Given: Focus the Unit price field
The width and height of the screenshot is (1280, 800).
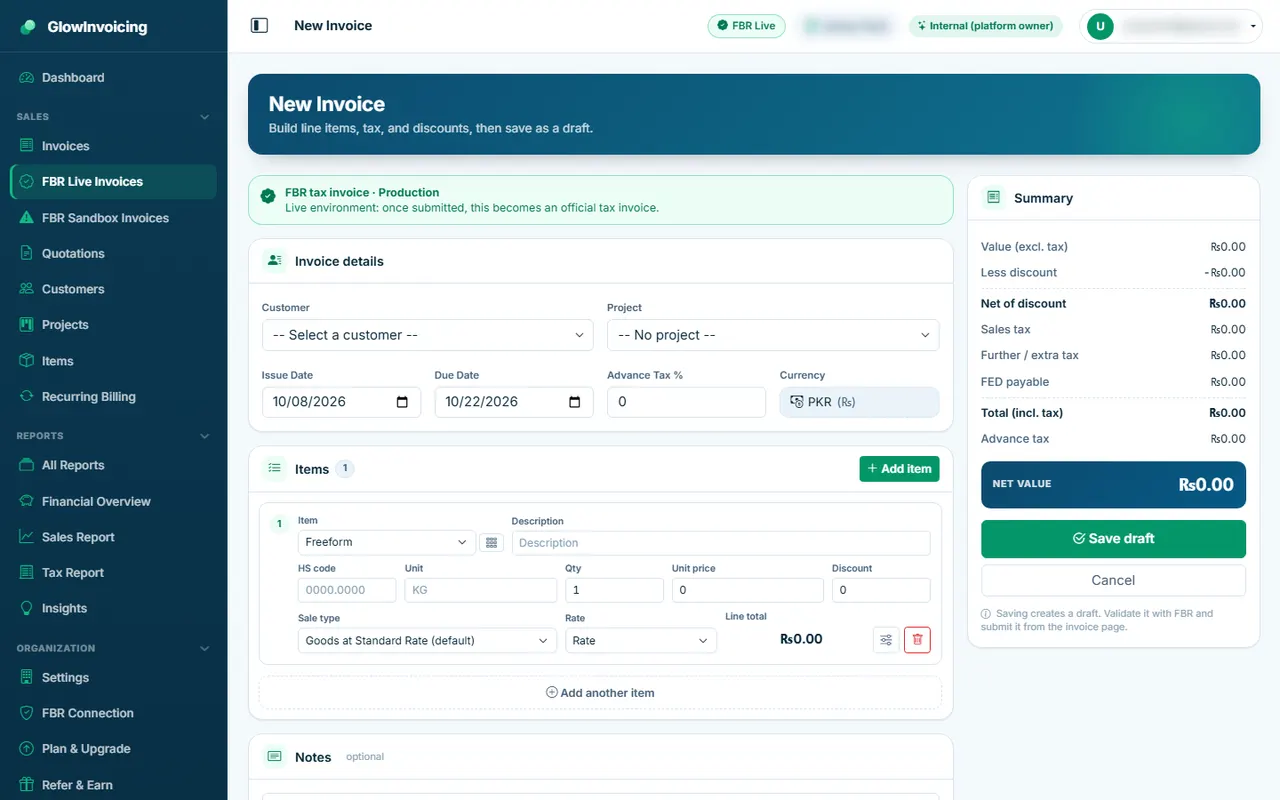Looking at the screenshot, I should point(747,590).
